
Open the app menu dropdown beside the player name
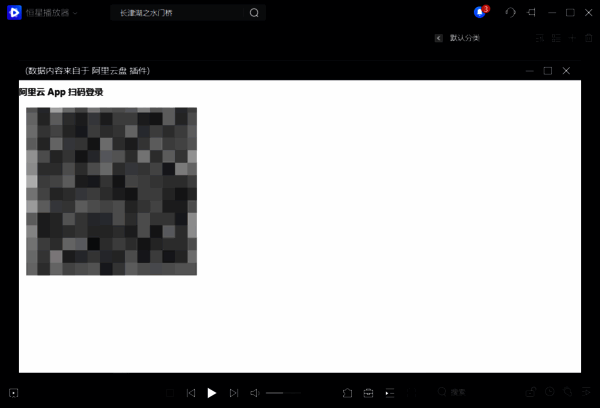coord(75,13)
